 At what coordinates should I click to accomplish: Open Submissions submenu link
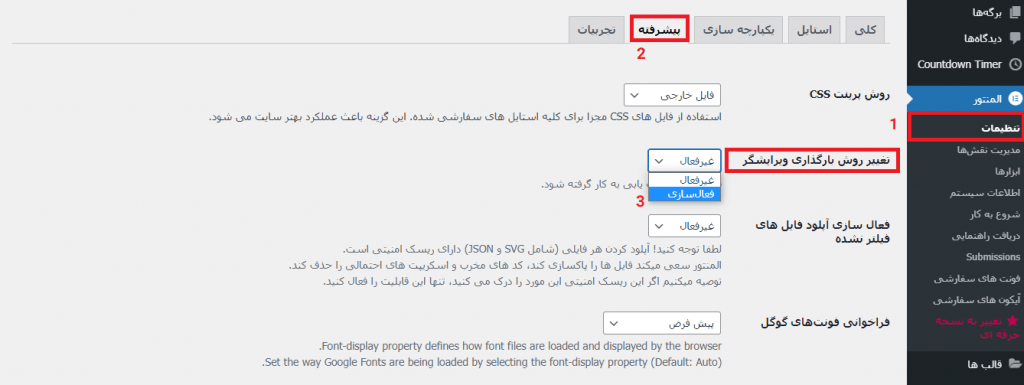click(x=993, y=257)
